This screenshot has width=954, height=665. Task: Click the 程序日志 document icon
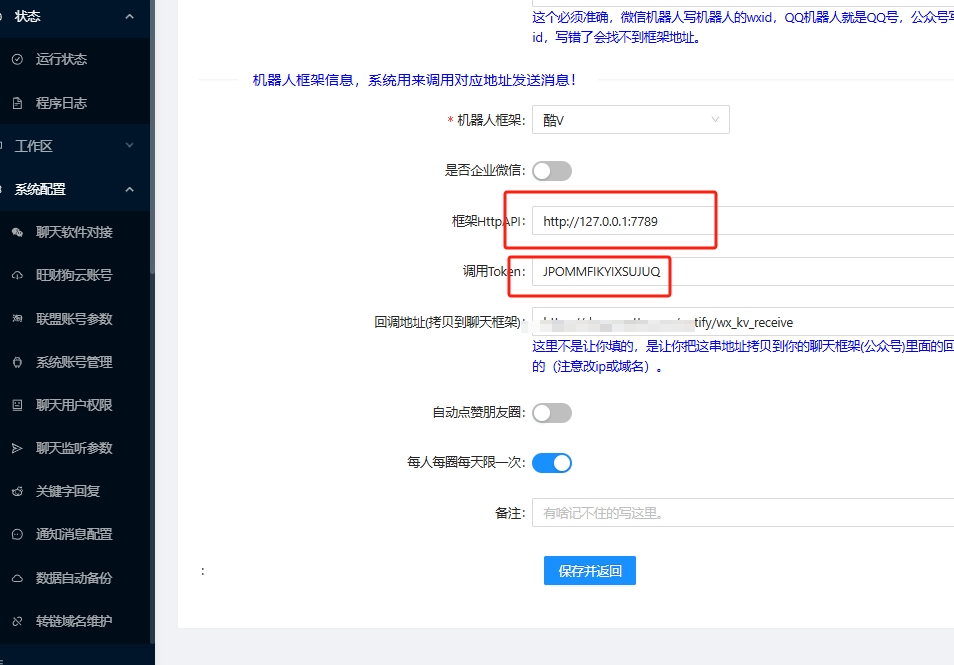click(17, 103)
